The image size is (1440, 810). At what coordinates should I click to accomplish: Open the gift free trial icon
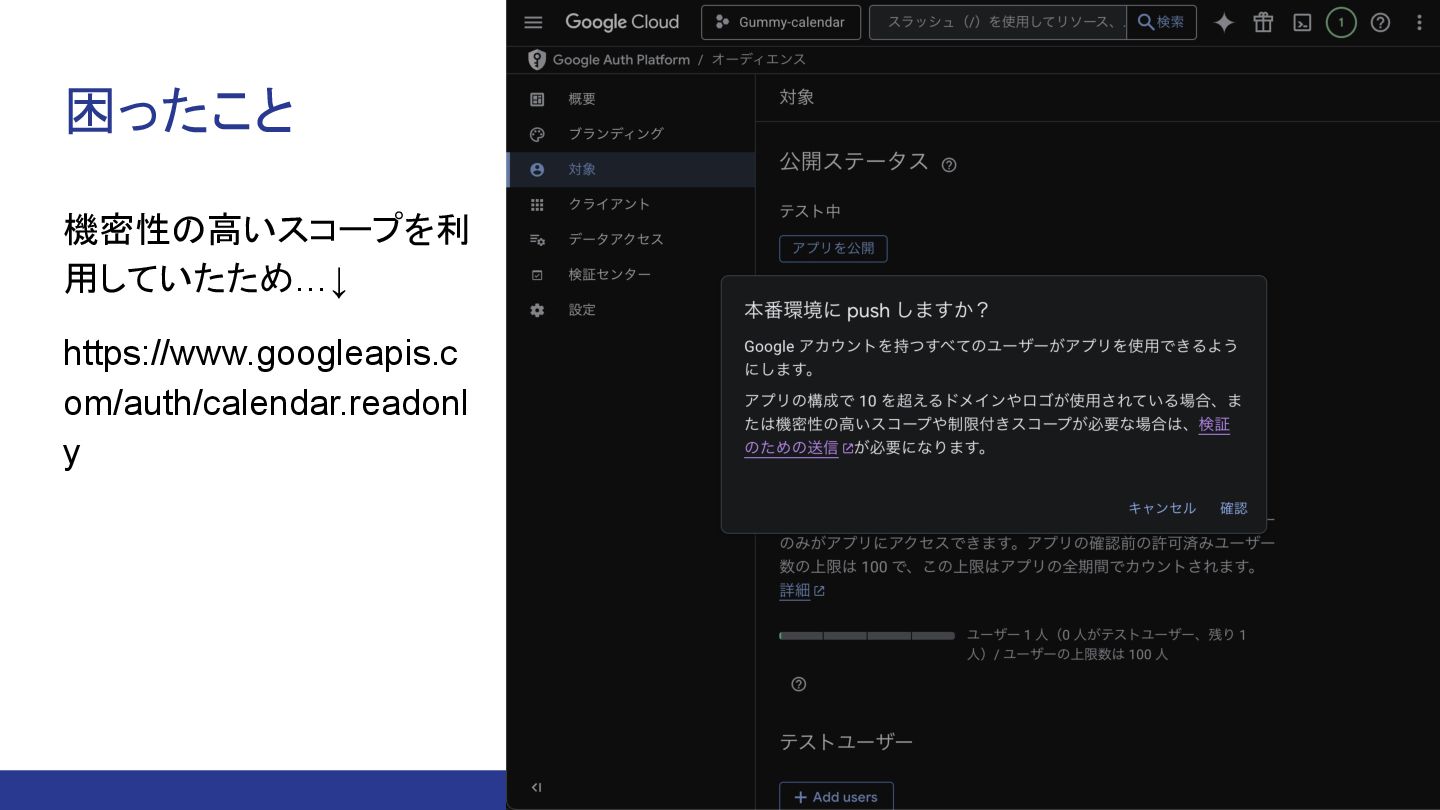click(1263, 22)
